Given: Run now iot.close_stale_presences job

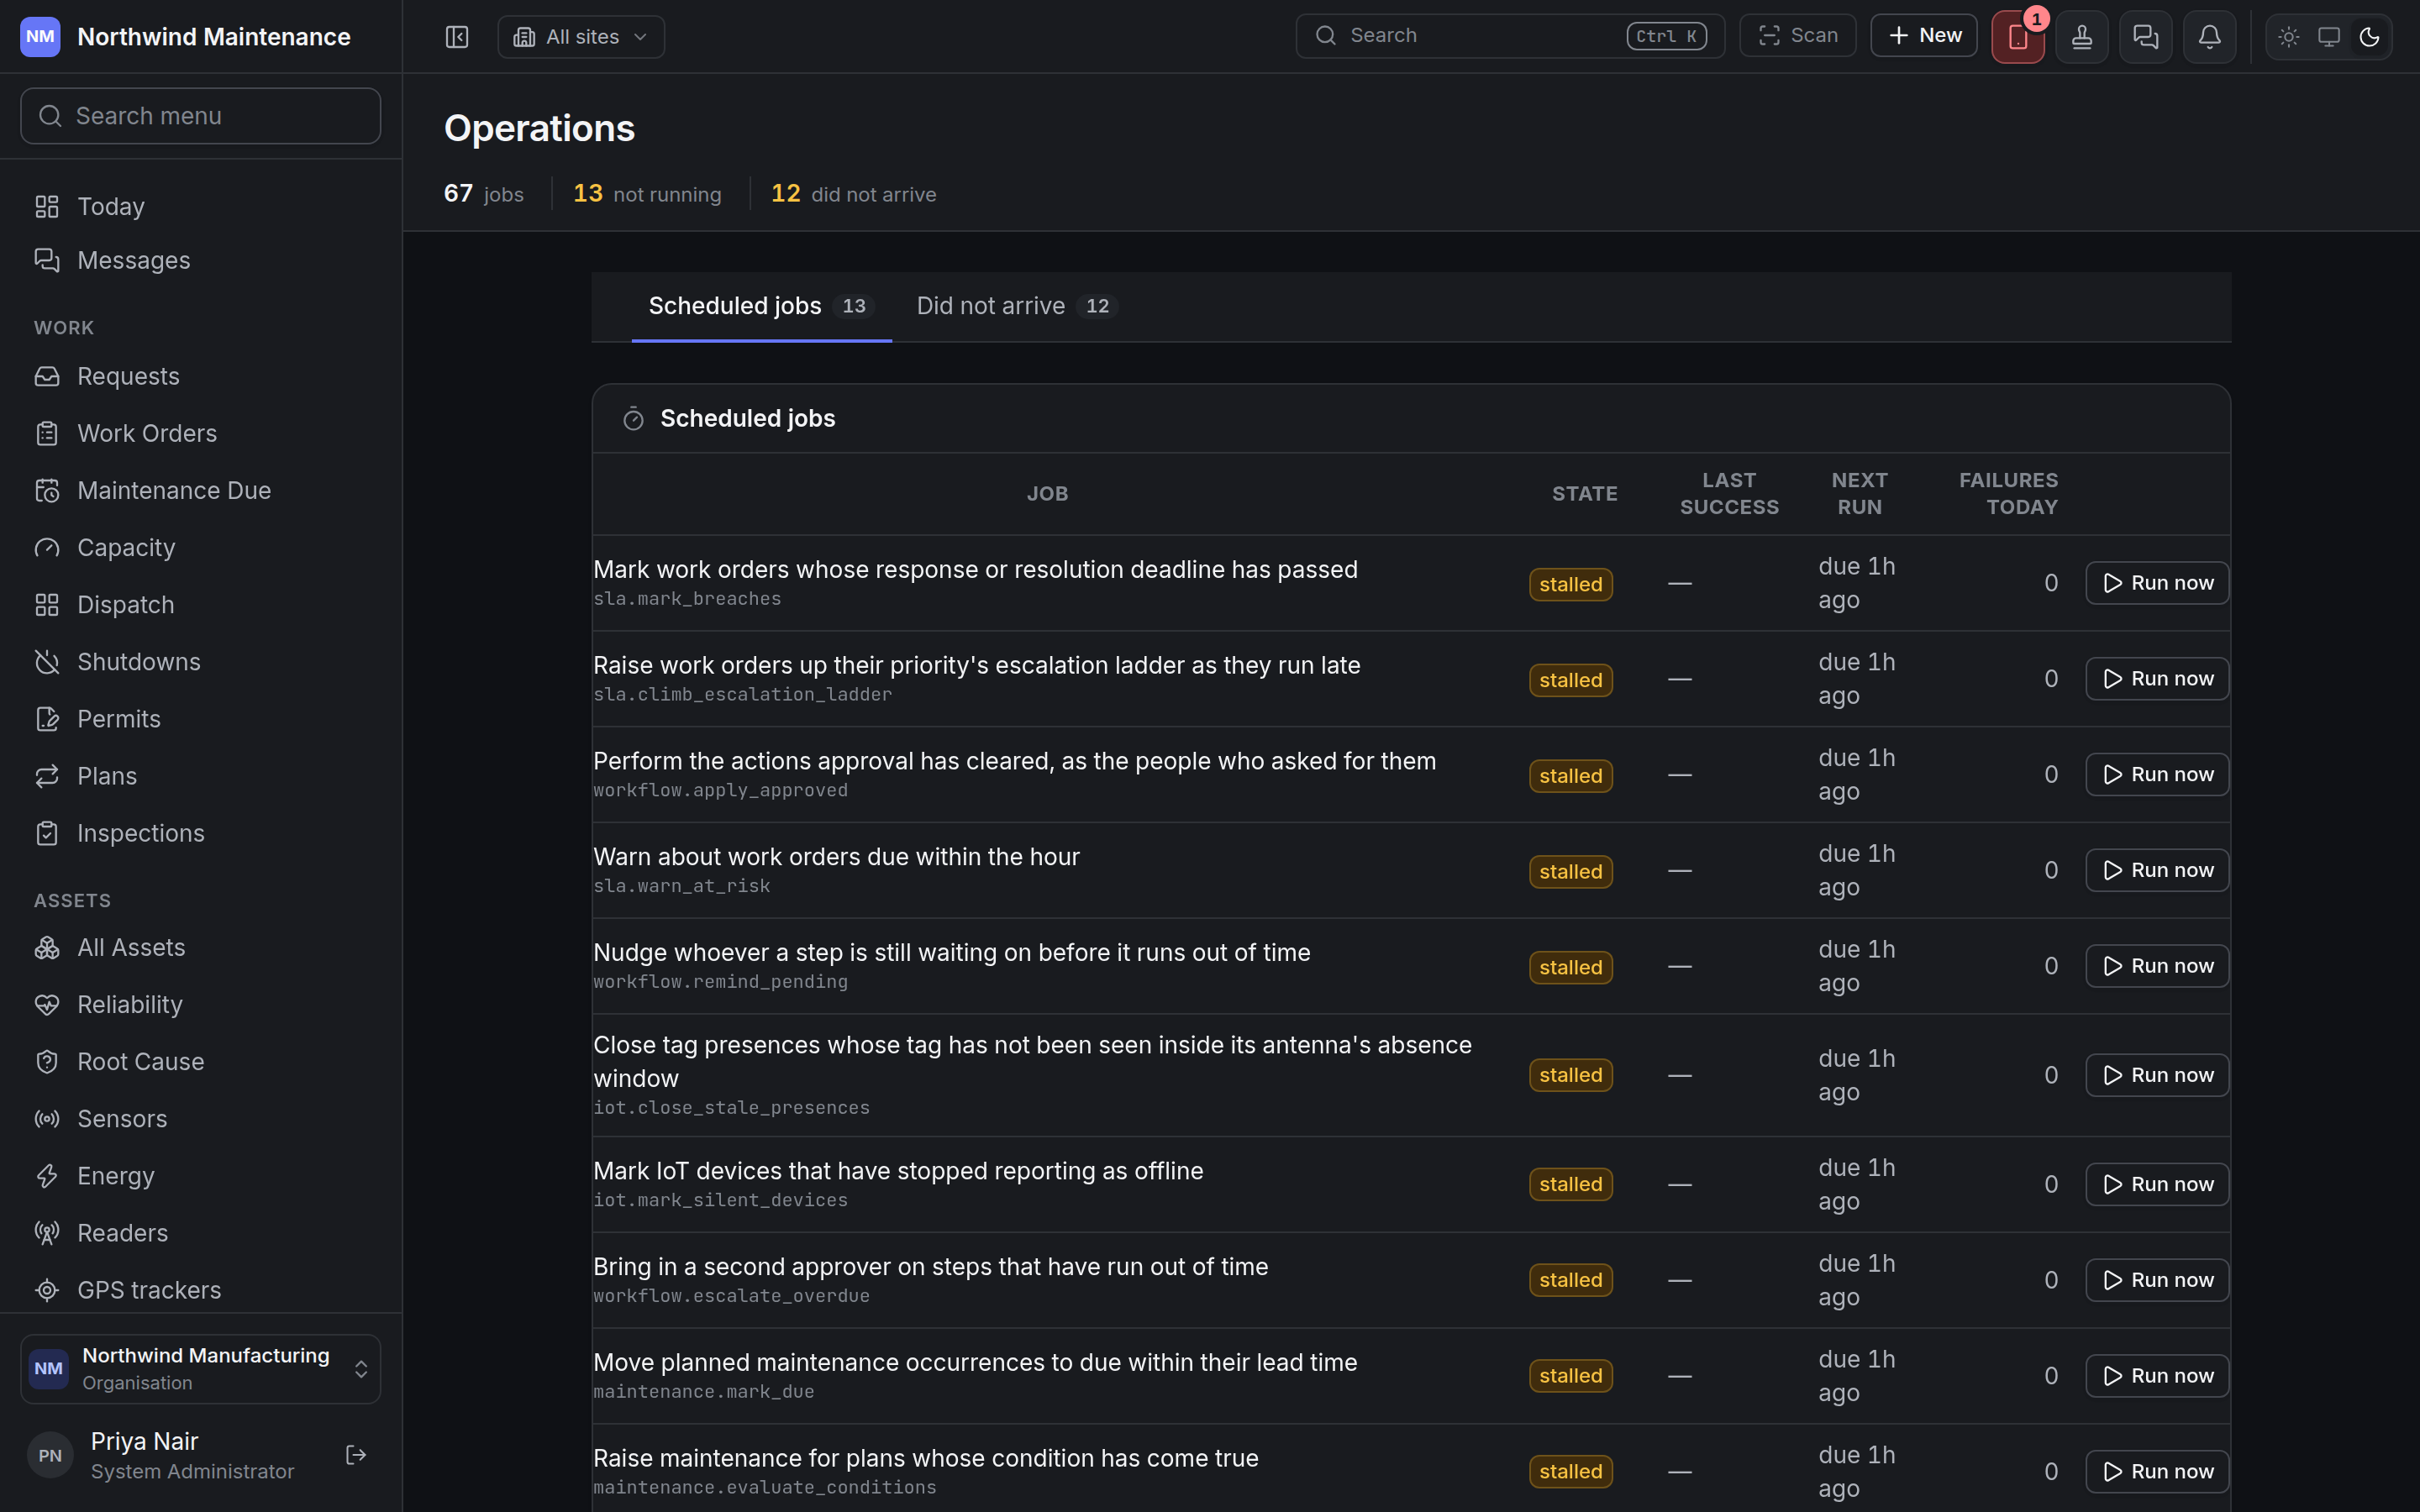Looking at the screenshot, I should [x=2157, y=1075].
